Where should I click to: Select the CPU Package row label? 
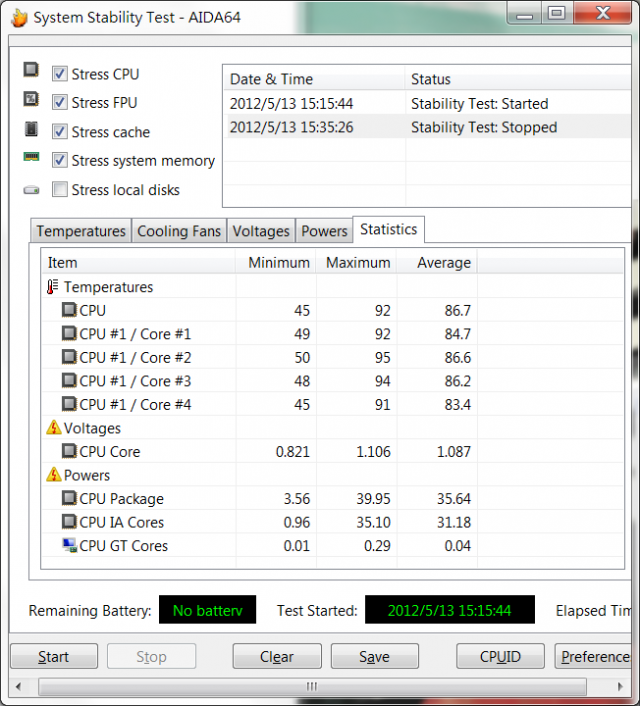click(x=121, y=498)
